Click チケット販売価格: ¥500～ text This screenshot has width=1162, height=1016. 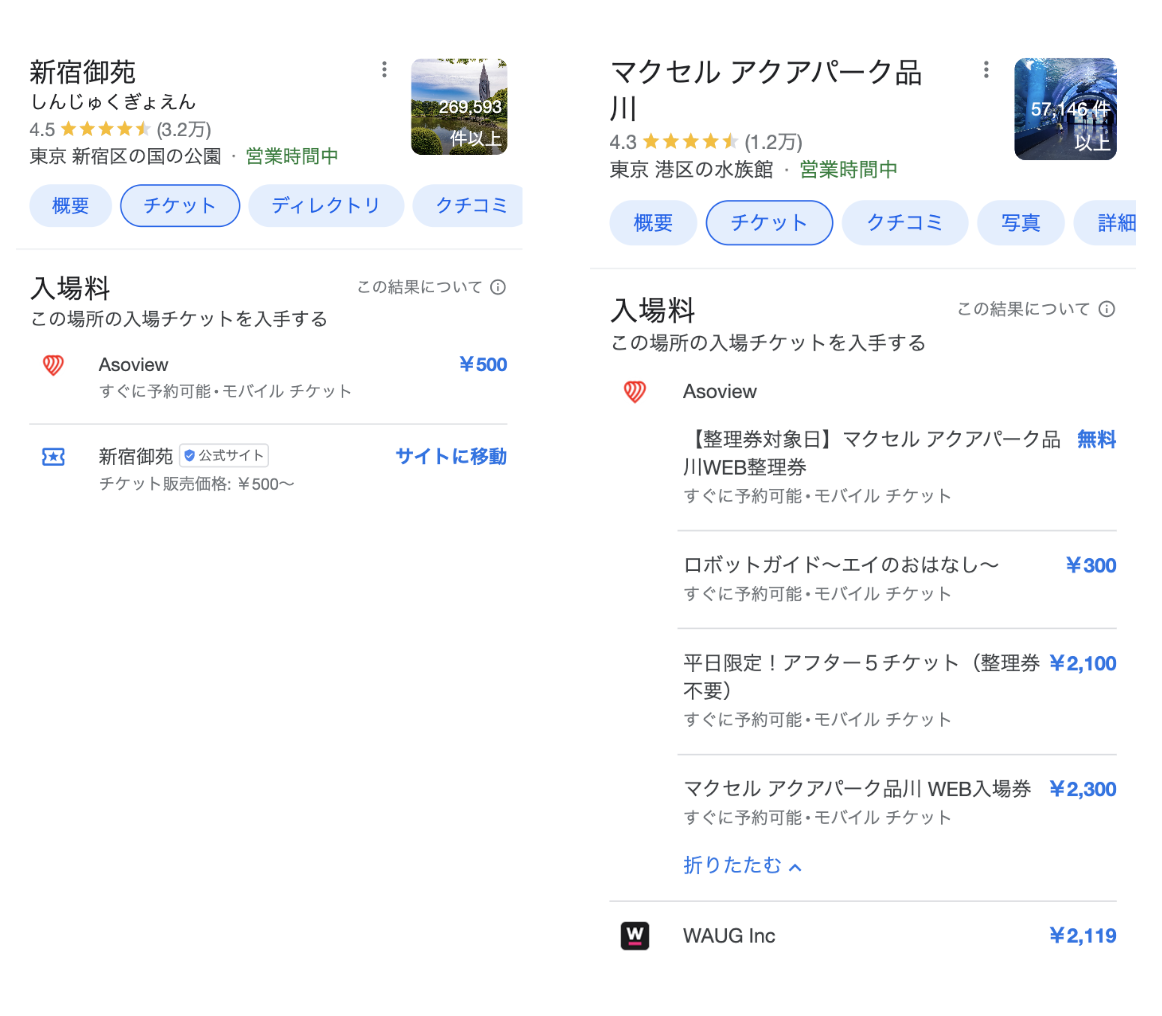click(x=196, y=484)
